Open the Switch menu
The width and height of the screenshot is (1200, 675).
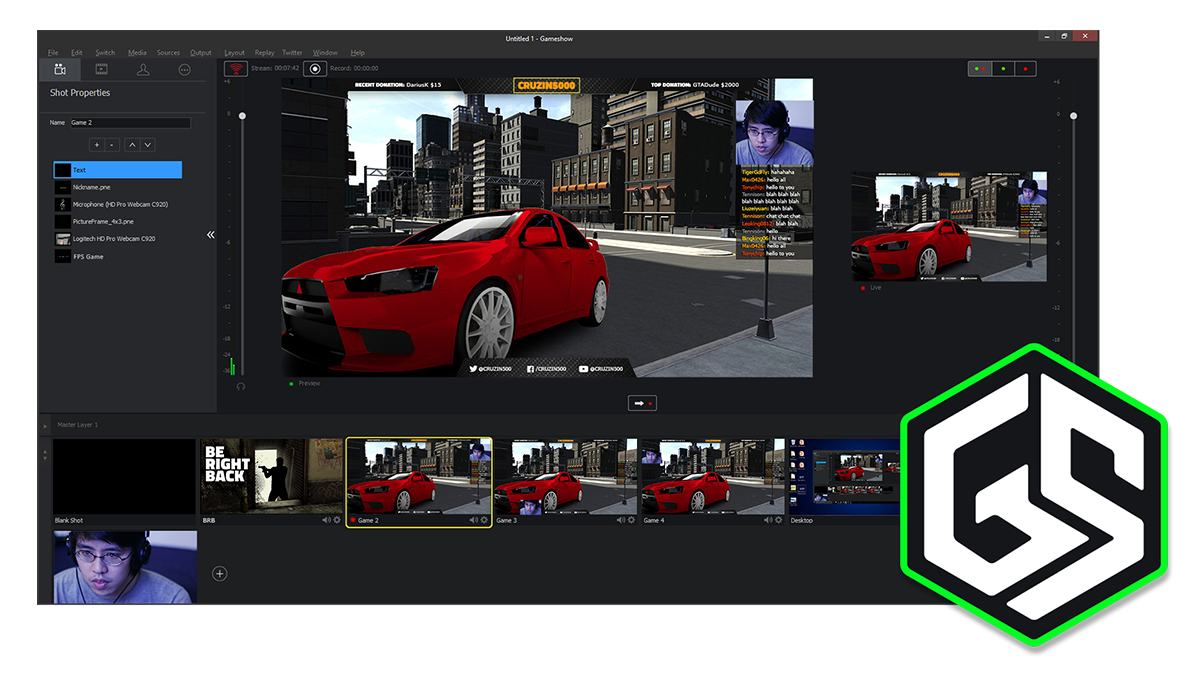pyautogui.click(x=105, y=53)
